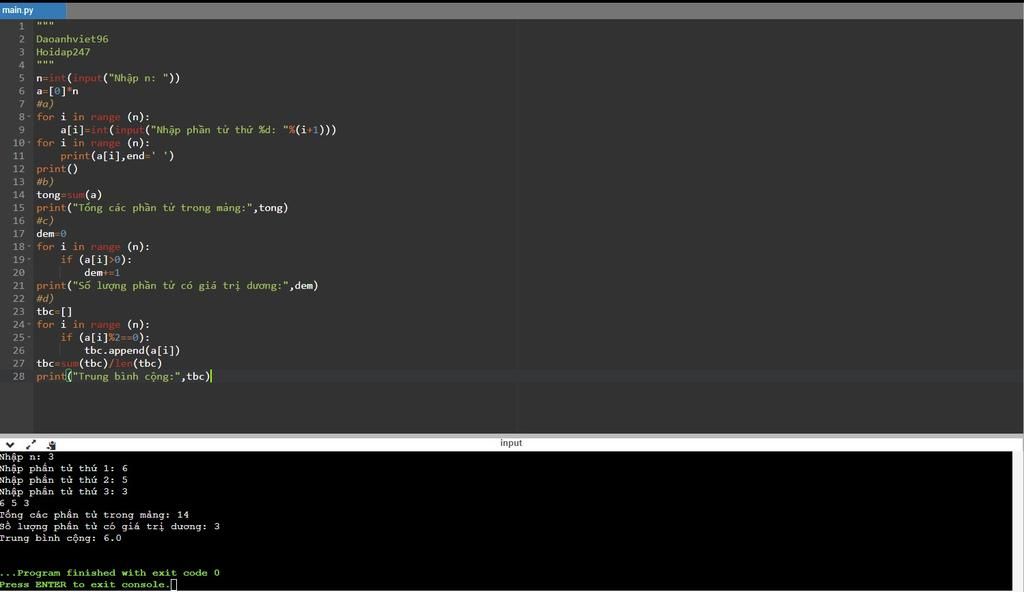Click the '#b)' comment line
Viewport: 1024px width, 592px height.
(x=45, y=182)
